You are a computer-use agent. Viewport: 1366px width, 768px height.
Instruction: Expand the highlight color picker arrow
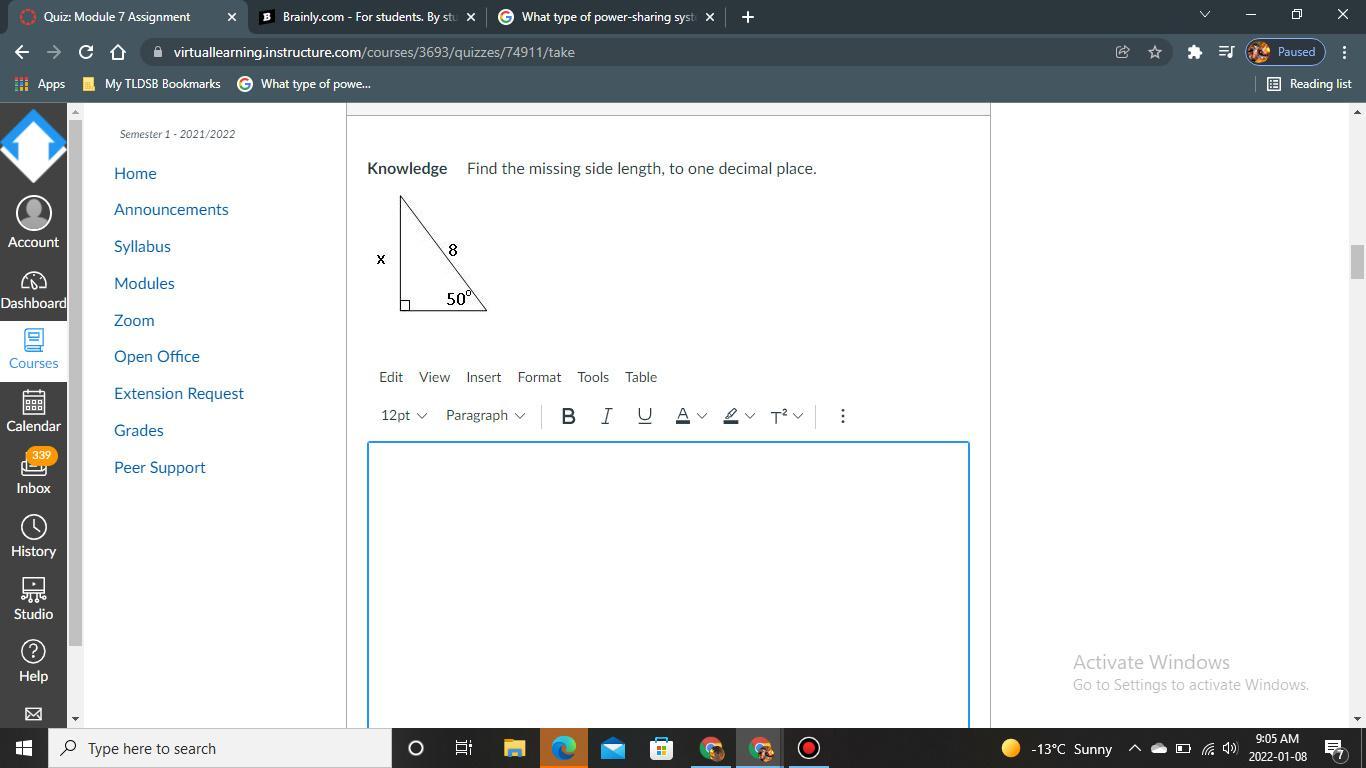click(750, 416)
